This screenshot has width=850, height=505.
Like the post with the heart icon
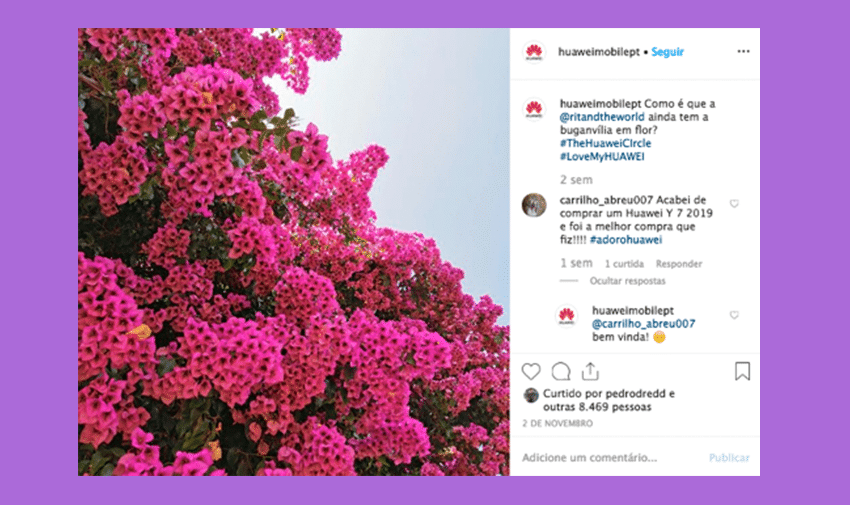pos(531,372)
